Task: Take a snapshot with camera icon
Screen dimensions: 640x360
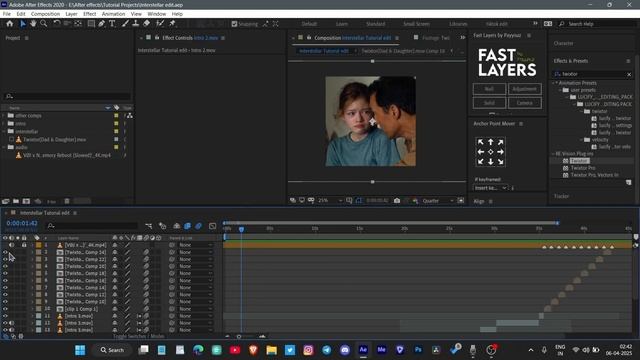Action: 397,200
